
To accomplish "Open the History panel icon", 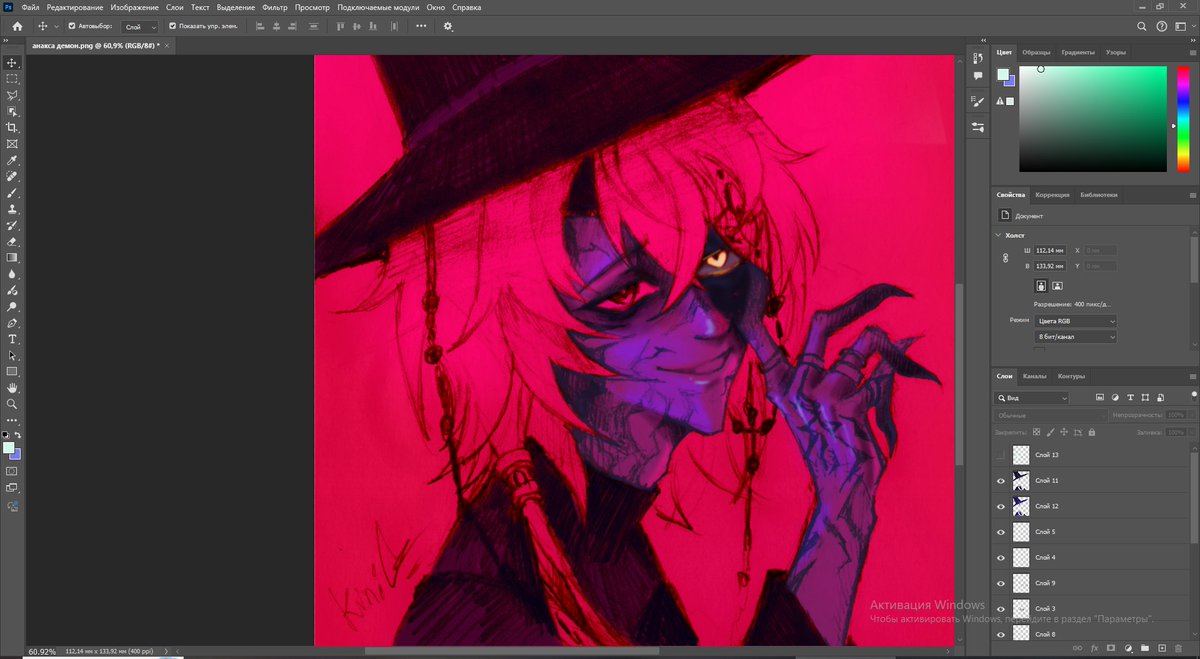I will point(978,59).
